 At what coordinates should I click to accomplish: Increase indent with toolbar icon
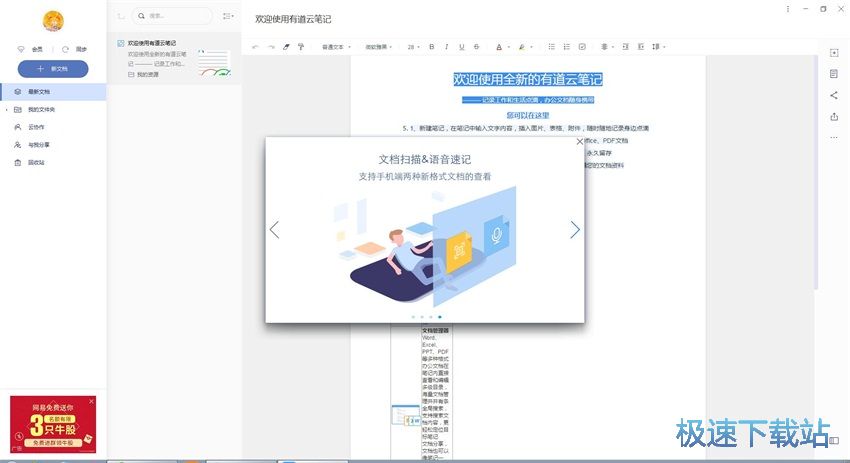[x=625, y=47]
